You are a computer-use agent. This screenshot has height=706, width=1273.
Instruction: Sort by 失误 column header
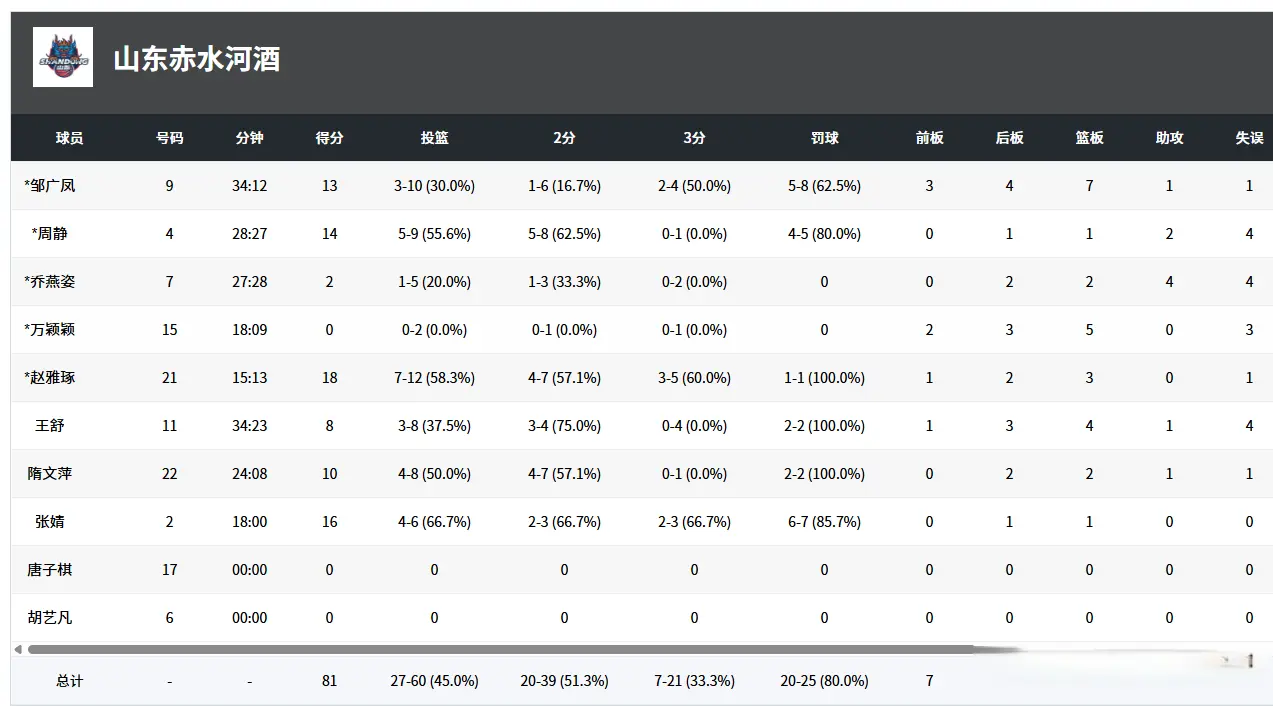1249,138
